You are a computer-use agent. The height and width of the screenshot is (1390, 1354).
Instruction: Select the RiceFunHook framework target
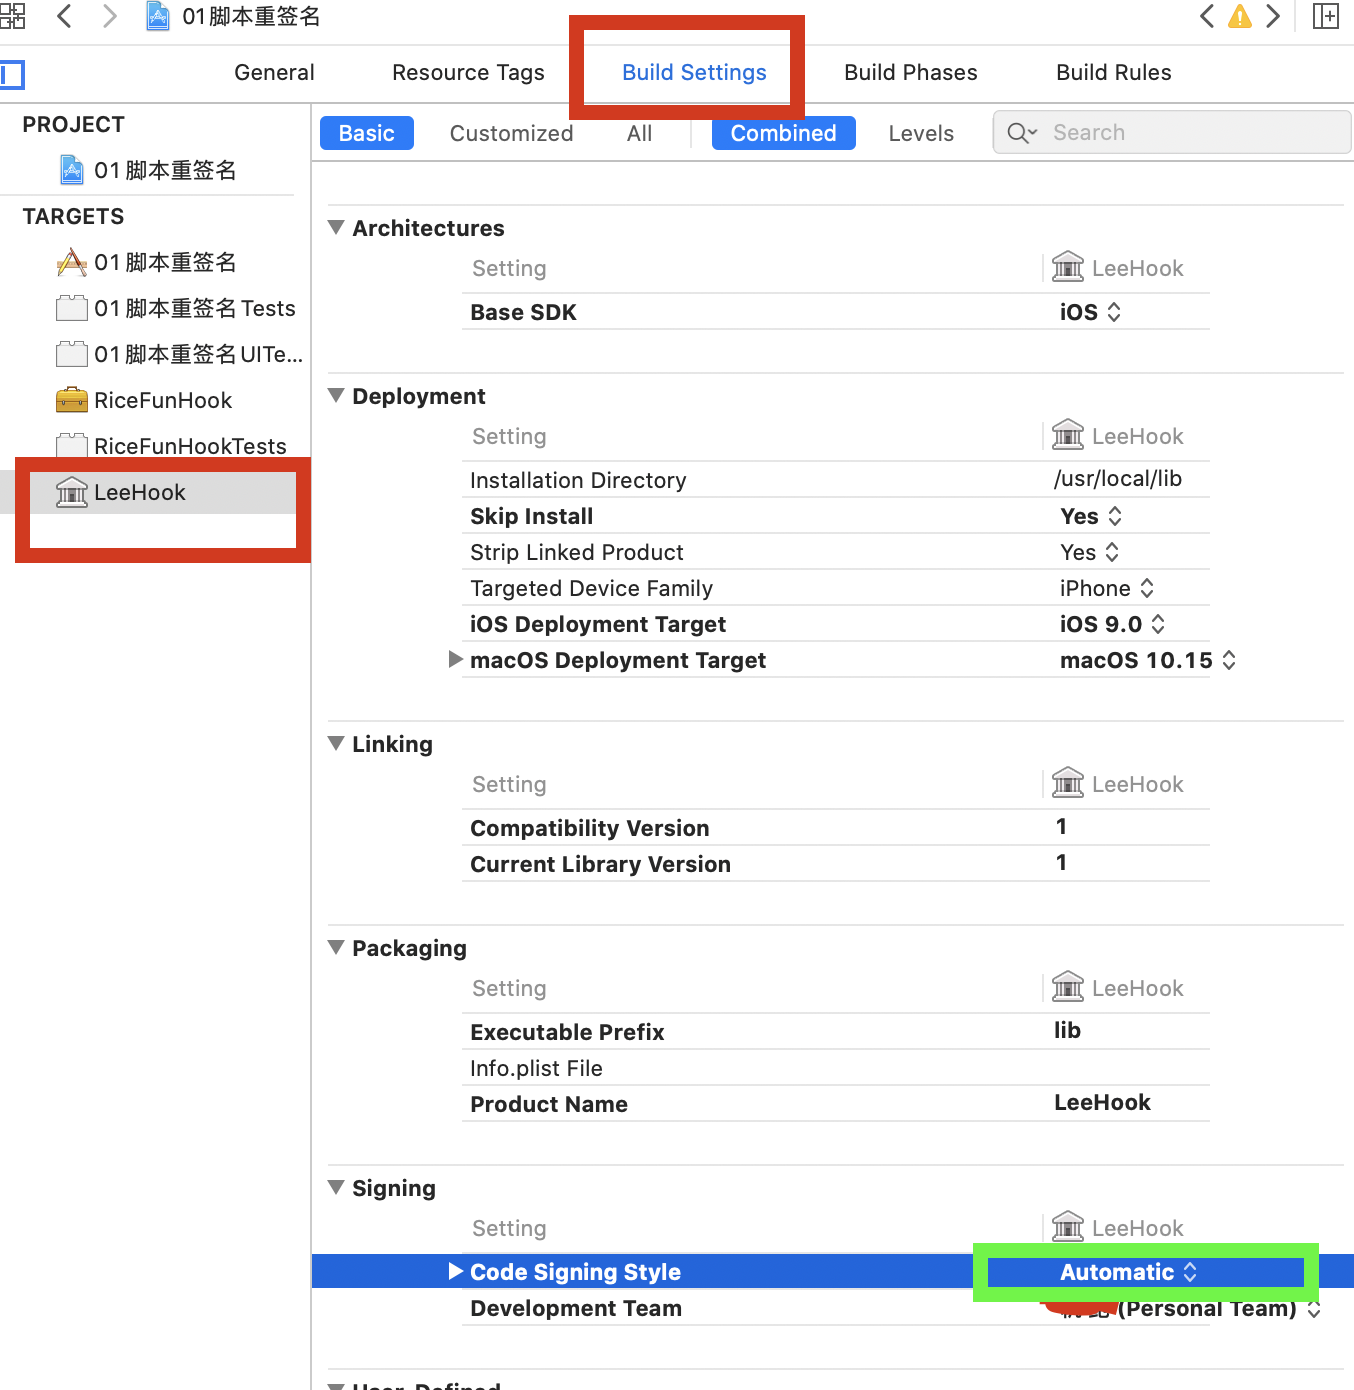pos(145,400)
